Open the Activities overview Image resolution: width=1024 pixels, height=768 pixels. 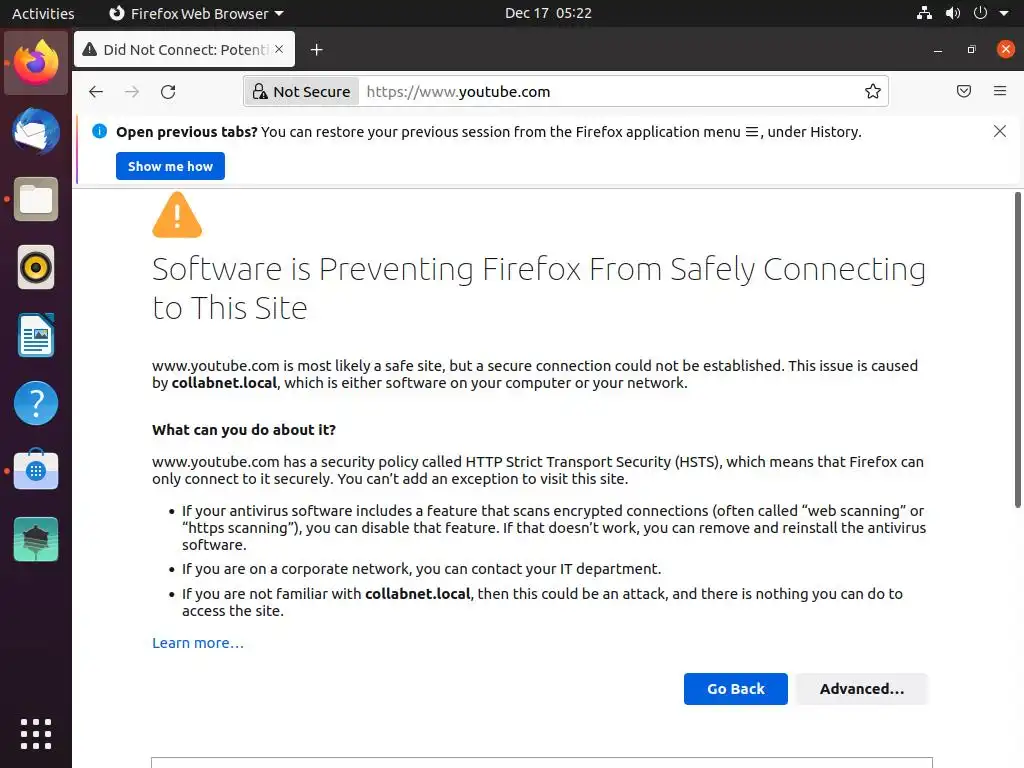[x=43, y=14]
